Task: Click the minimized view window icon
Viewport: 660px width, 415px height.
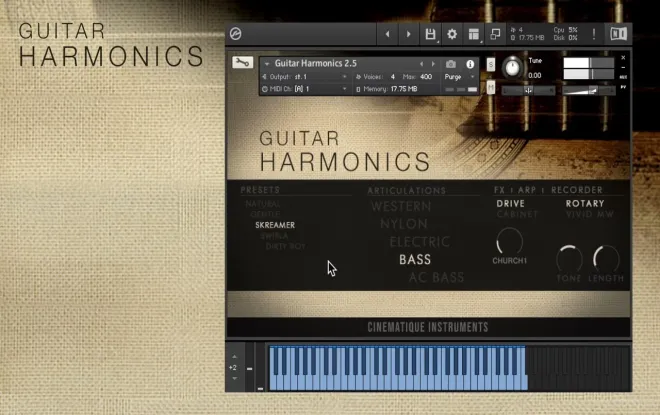Action: coord(495,34)
